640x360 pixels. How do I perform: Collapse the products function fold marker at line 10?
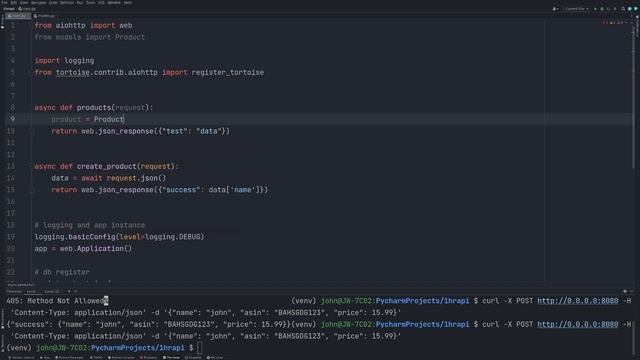pyautogui.click(x=31, y=131)
